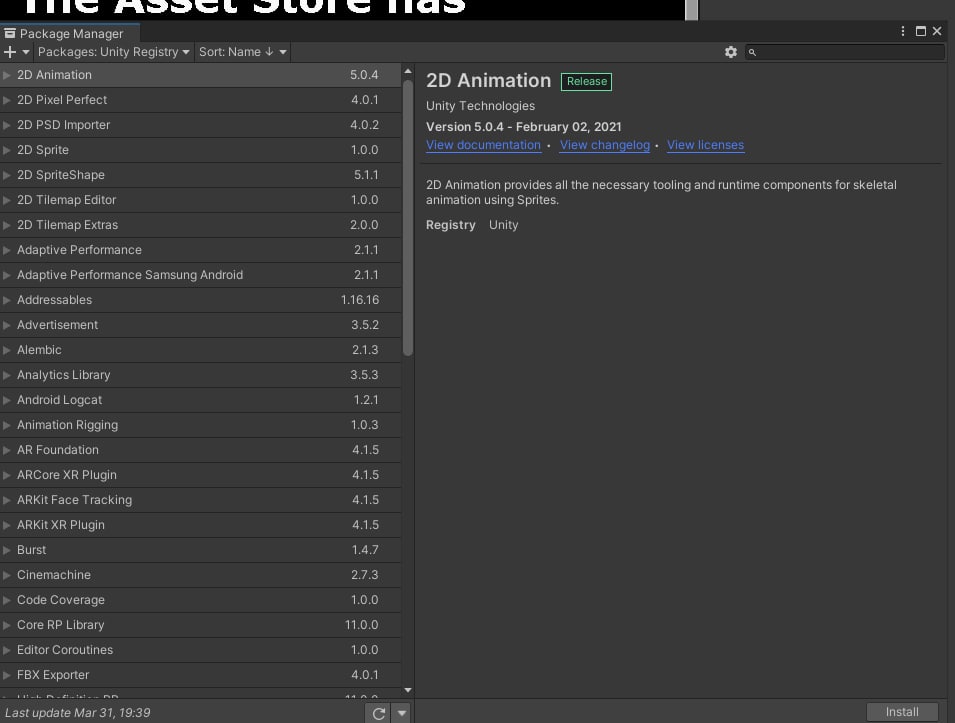Image resolution: width=955 pixels, height=723 pixels.
Task: Open the View documentation link
Action: pos(483,145)
